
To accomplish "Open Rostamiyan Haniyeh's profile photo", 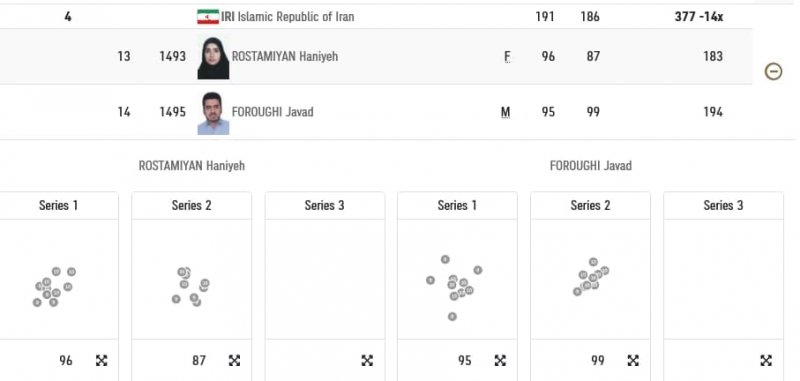I will pyautogui.click(x=213, y=58).
